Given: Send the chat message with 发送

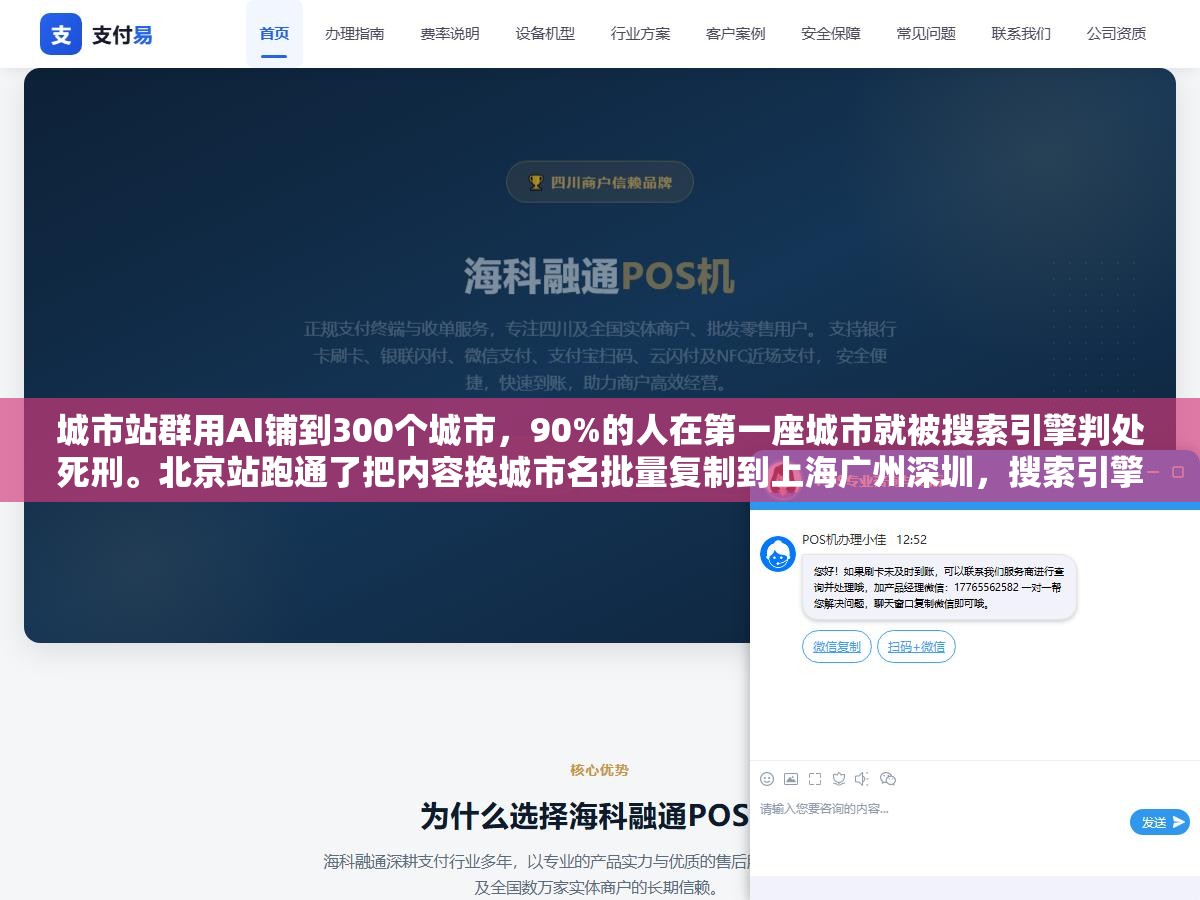Looking at the screenshot, I should 1160,822.
